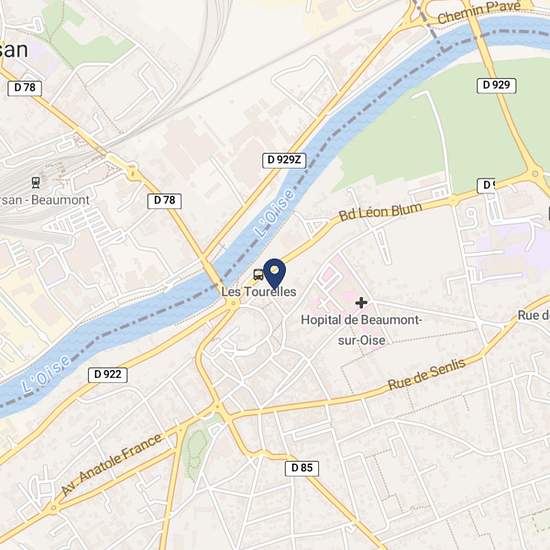The height and width of the screenshot is (550, 550).
Task: Click the lower-left L'Oise river label
Action: 46,374
